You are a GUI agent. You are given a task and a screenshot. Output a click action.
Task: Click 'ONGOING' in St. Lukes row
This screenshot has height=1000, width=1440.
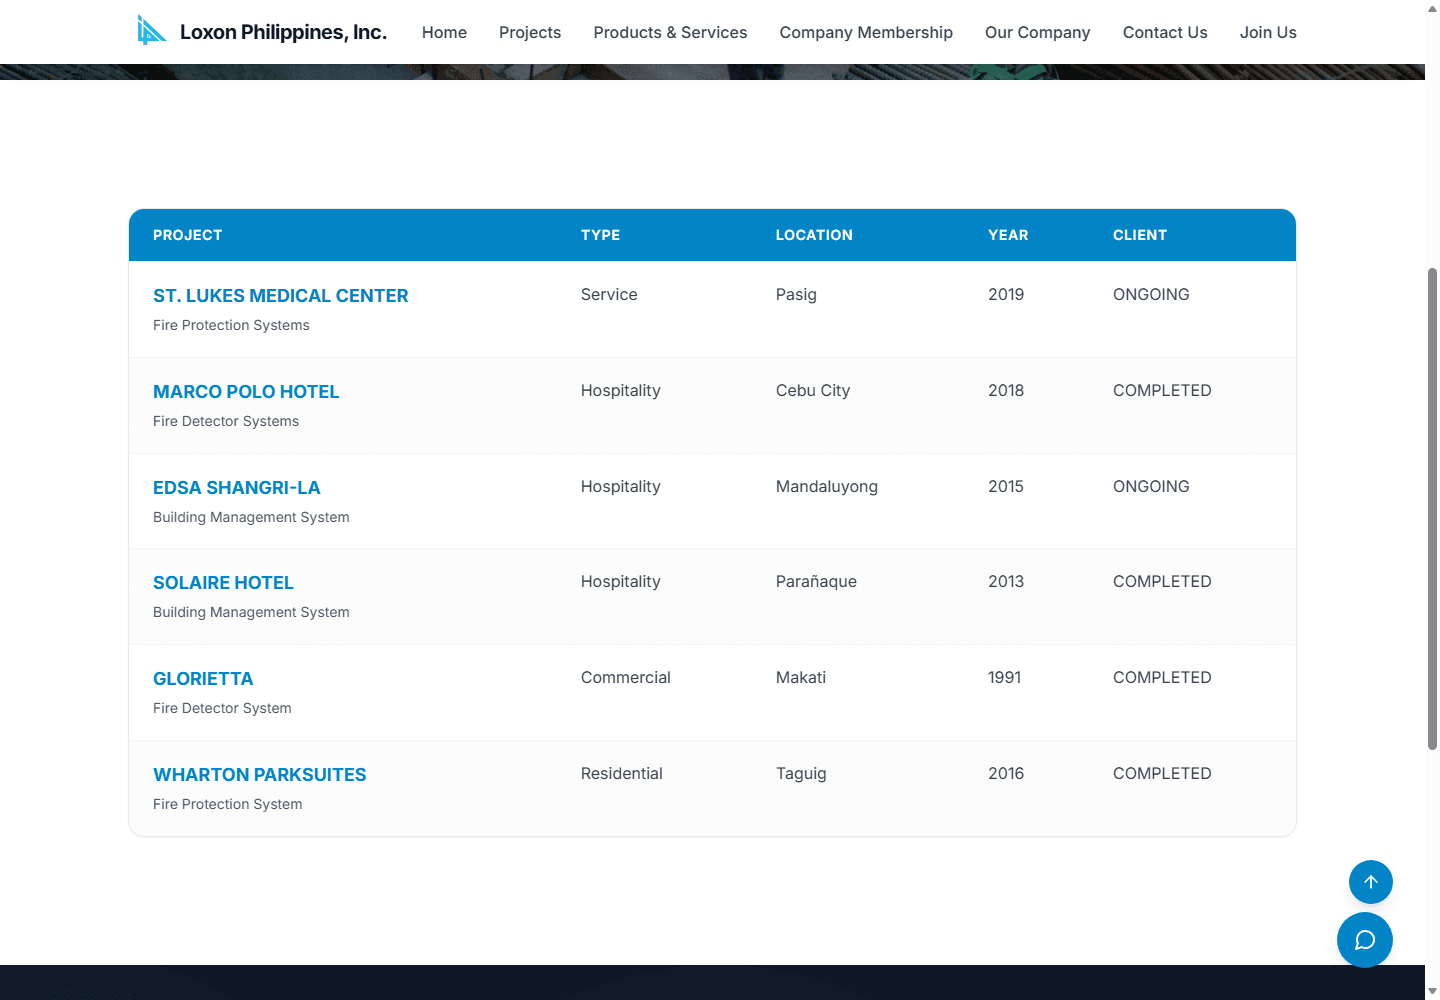(x=1151, y=294)
